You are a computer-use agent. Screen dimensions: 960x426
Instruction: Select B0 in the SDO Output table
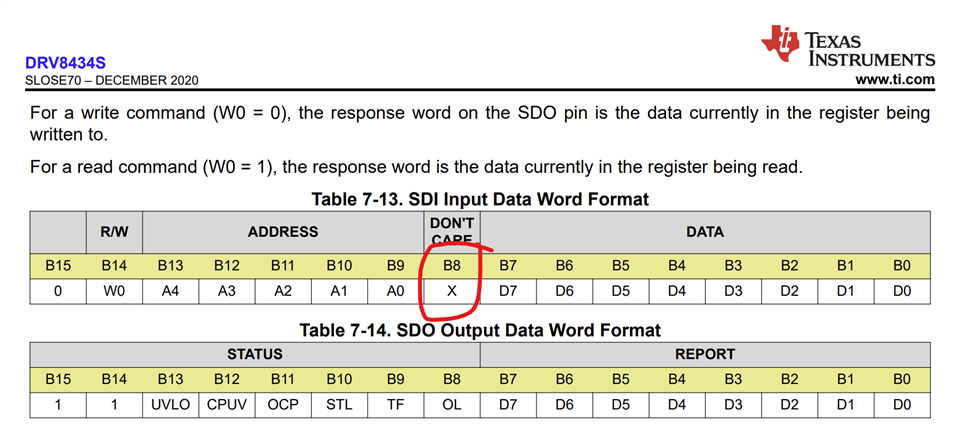point(902,379)
